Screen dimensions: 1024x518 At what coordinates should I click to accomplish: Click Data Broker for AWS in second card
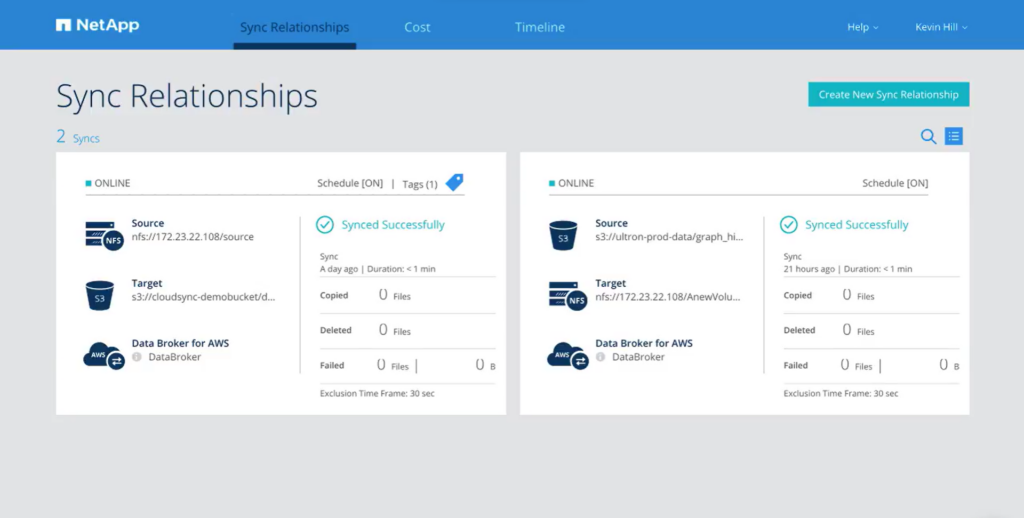coord(644,343)
